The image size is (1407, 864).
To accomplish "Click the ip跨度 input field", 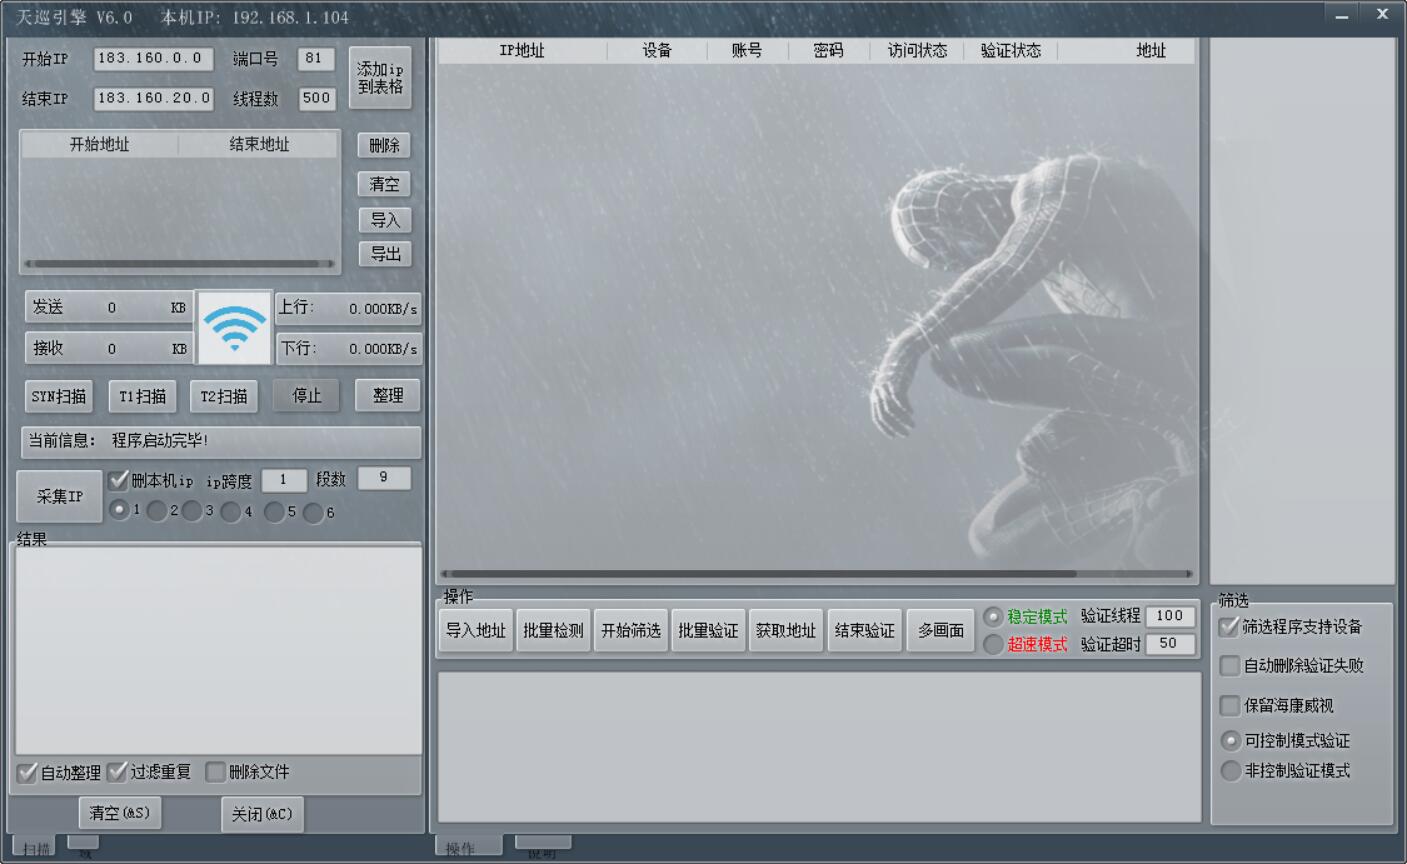I will pyautogui.click(x=284, y=480).
